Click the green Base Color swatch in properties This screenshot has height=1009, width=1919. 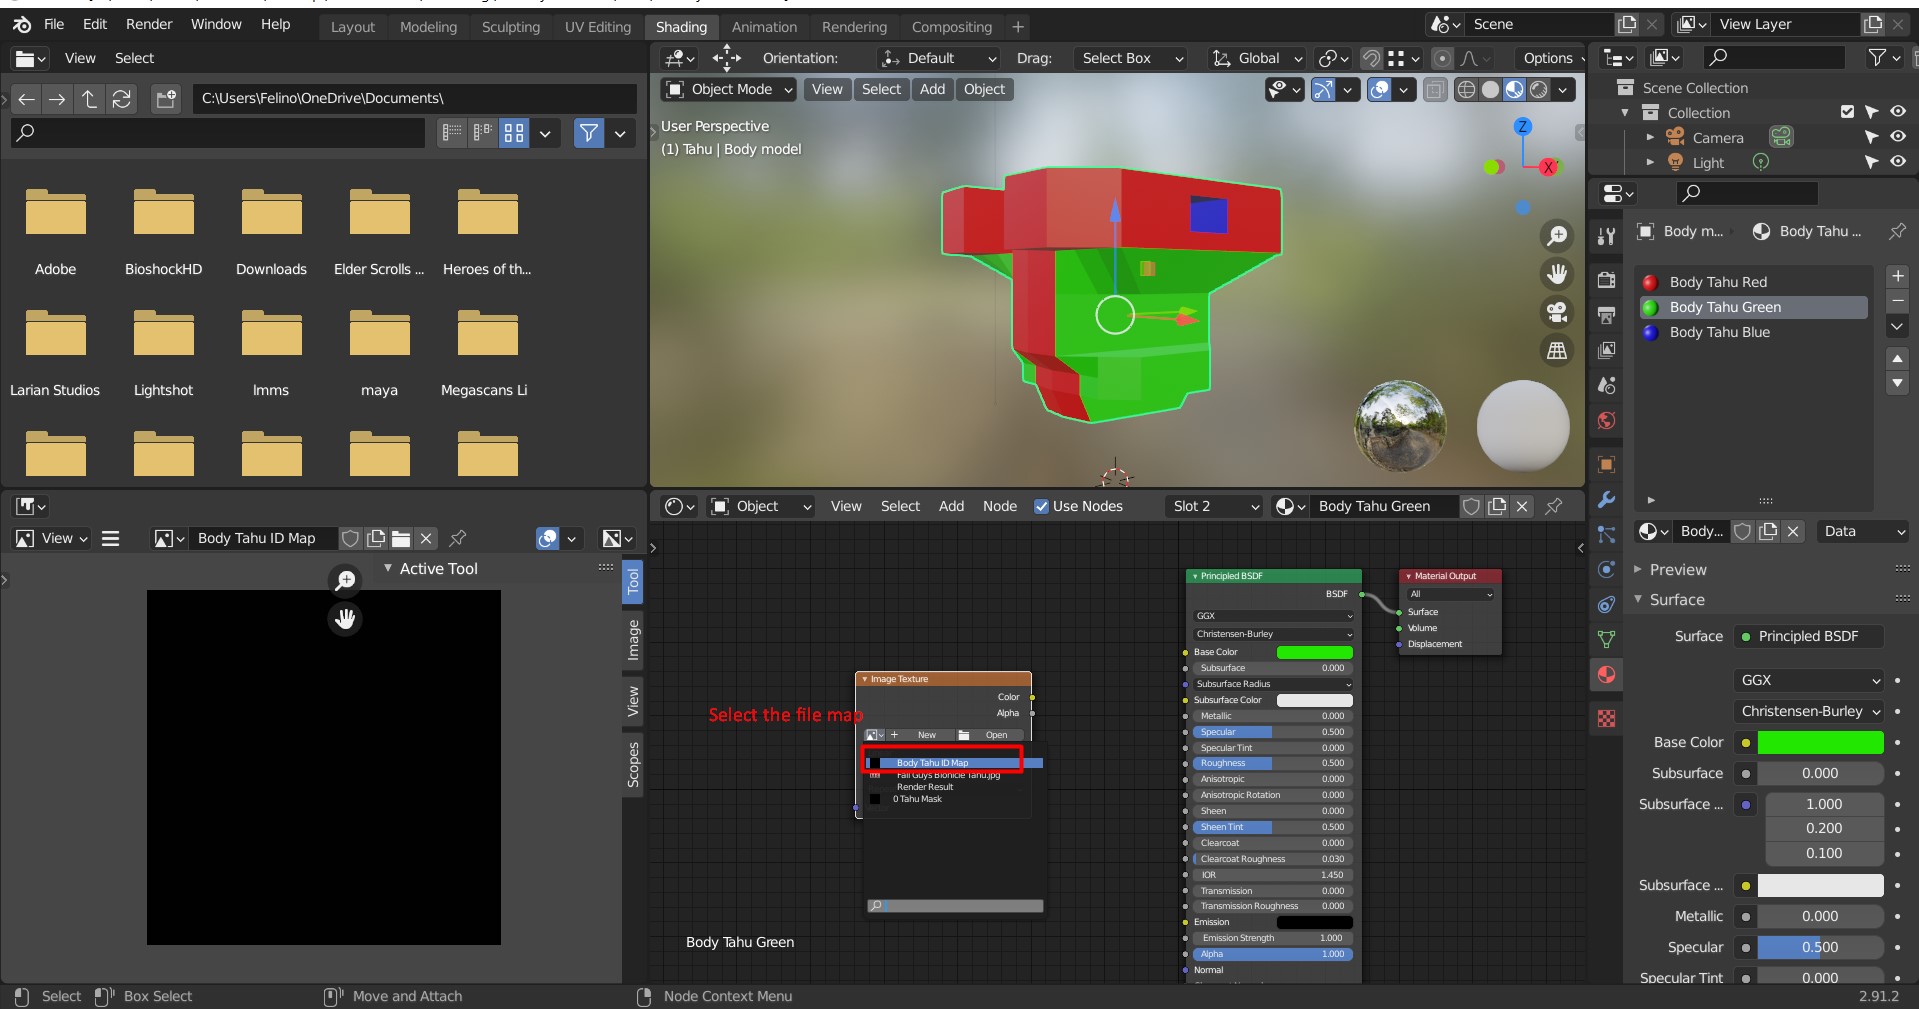pyautogui.click(x=1820, y=742)
